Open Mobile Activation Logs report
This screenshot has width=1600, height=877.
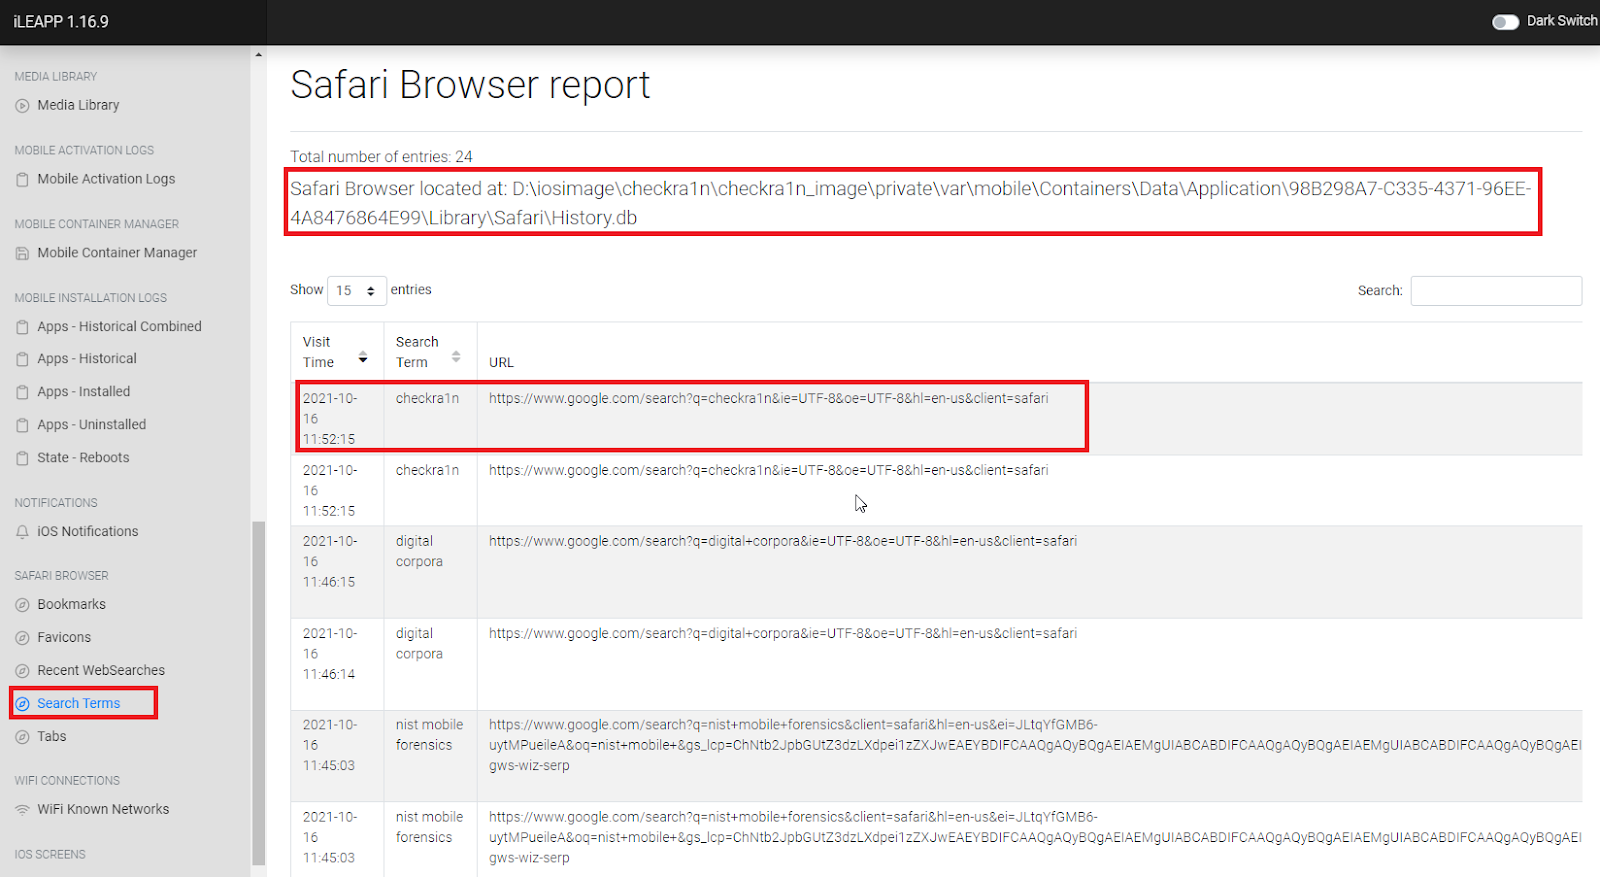[x=106, y=179]
